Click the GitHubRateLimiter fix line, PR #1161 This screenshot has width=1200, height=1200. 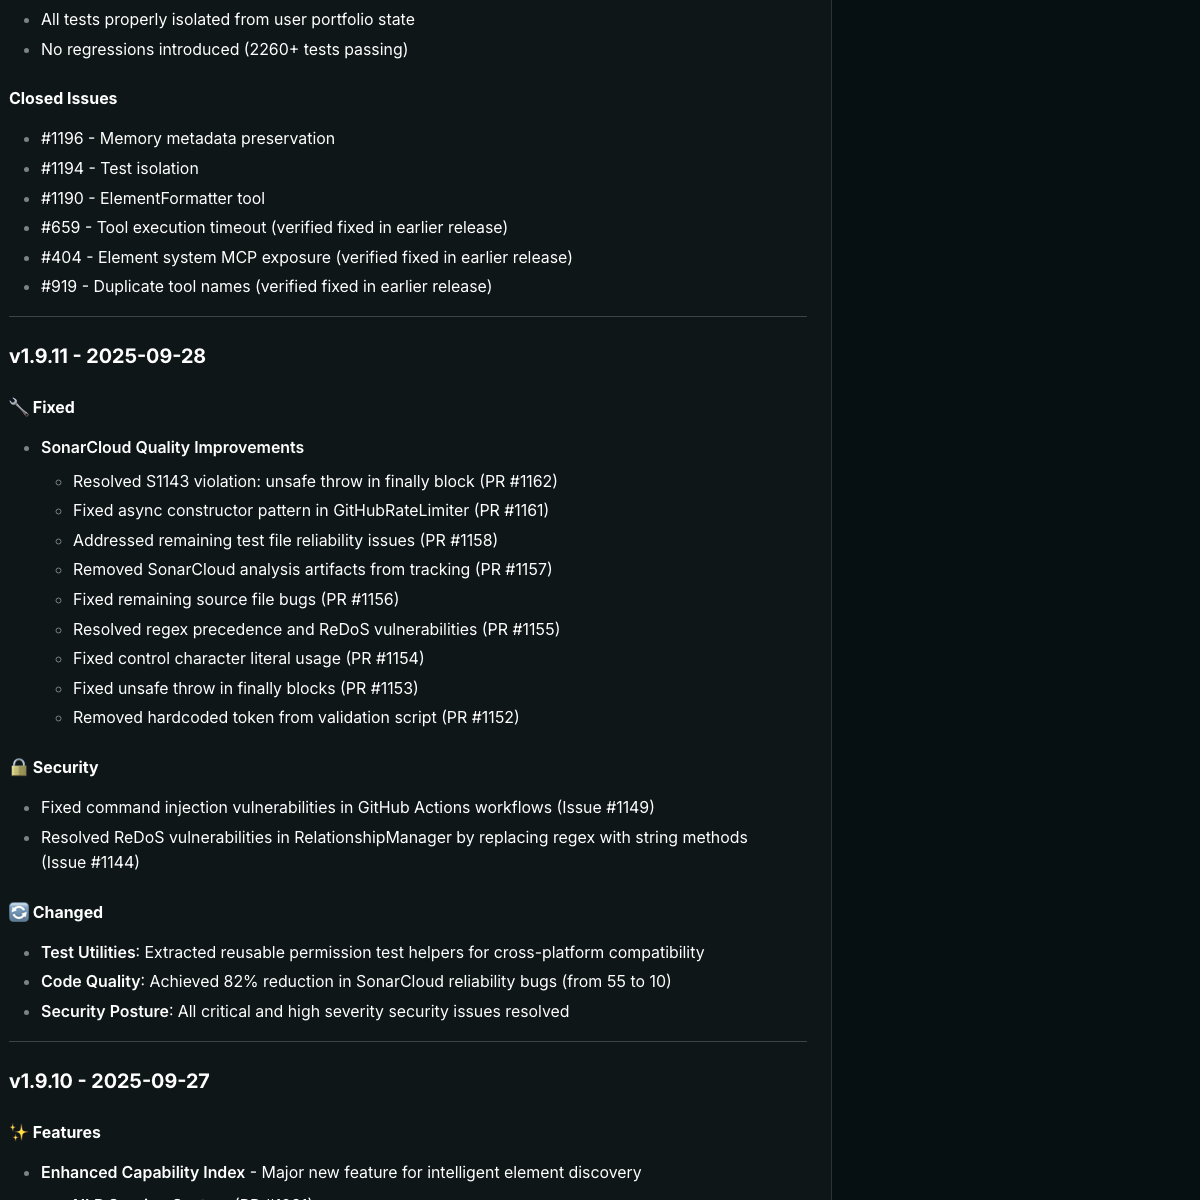311,510
